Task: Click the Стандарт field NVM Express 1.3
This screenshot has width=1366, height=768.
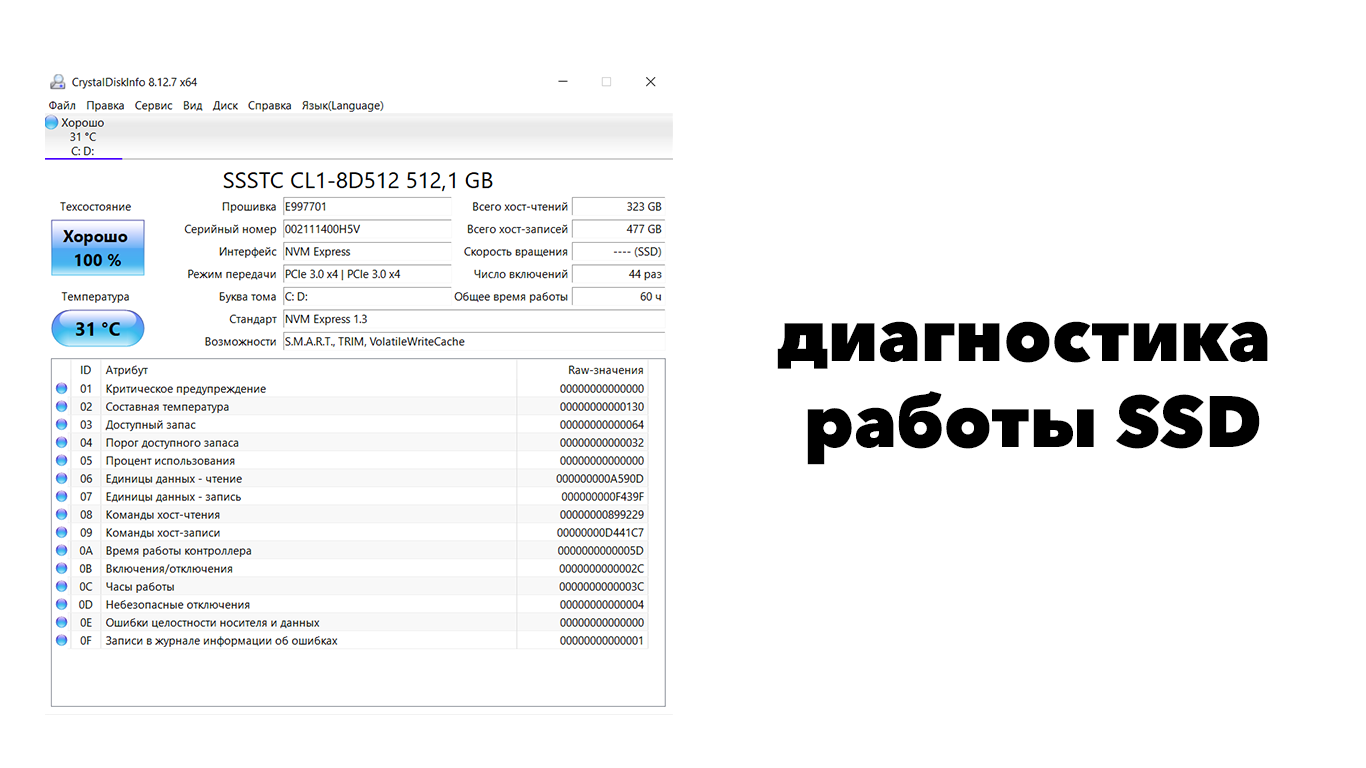Action: tap(474, 319)
